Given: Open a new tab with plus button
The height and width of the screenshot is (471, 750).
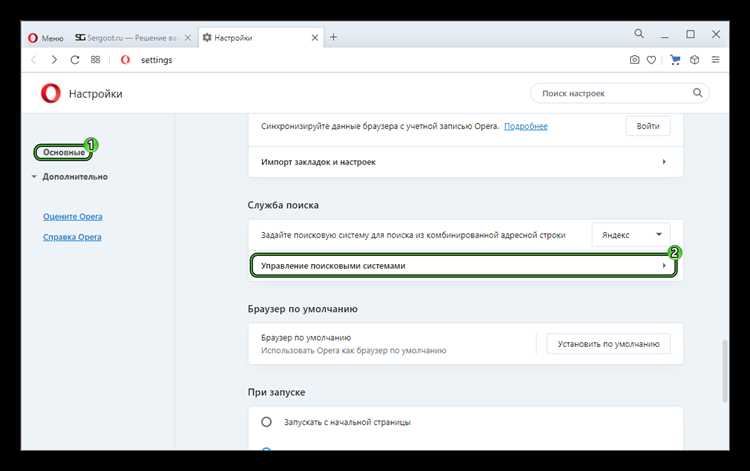Looking at the screenshot, I should pyautogui.click(x=333, y=37).
